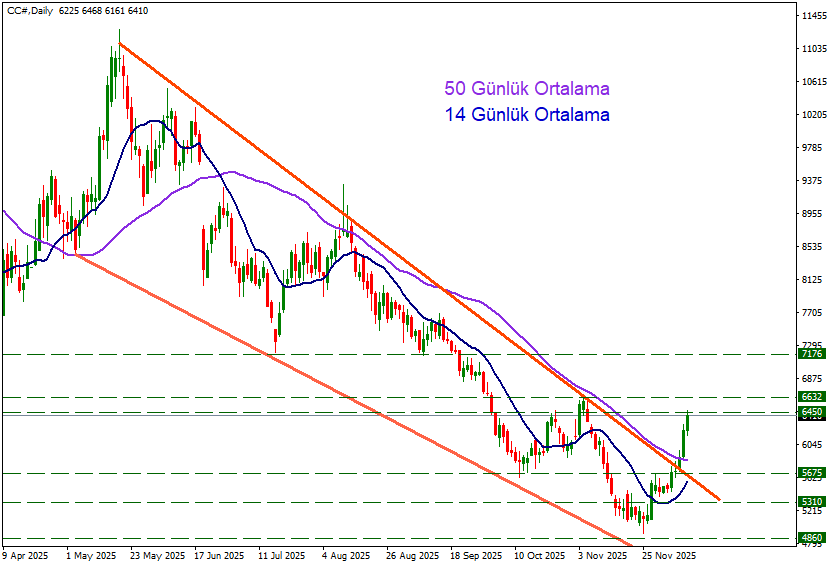This screenshot has height=567, width=836.
Task: Click the 18 Sep 2025 date label
Action: [474, 554]
